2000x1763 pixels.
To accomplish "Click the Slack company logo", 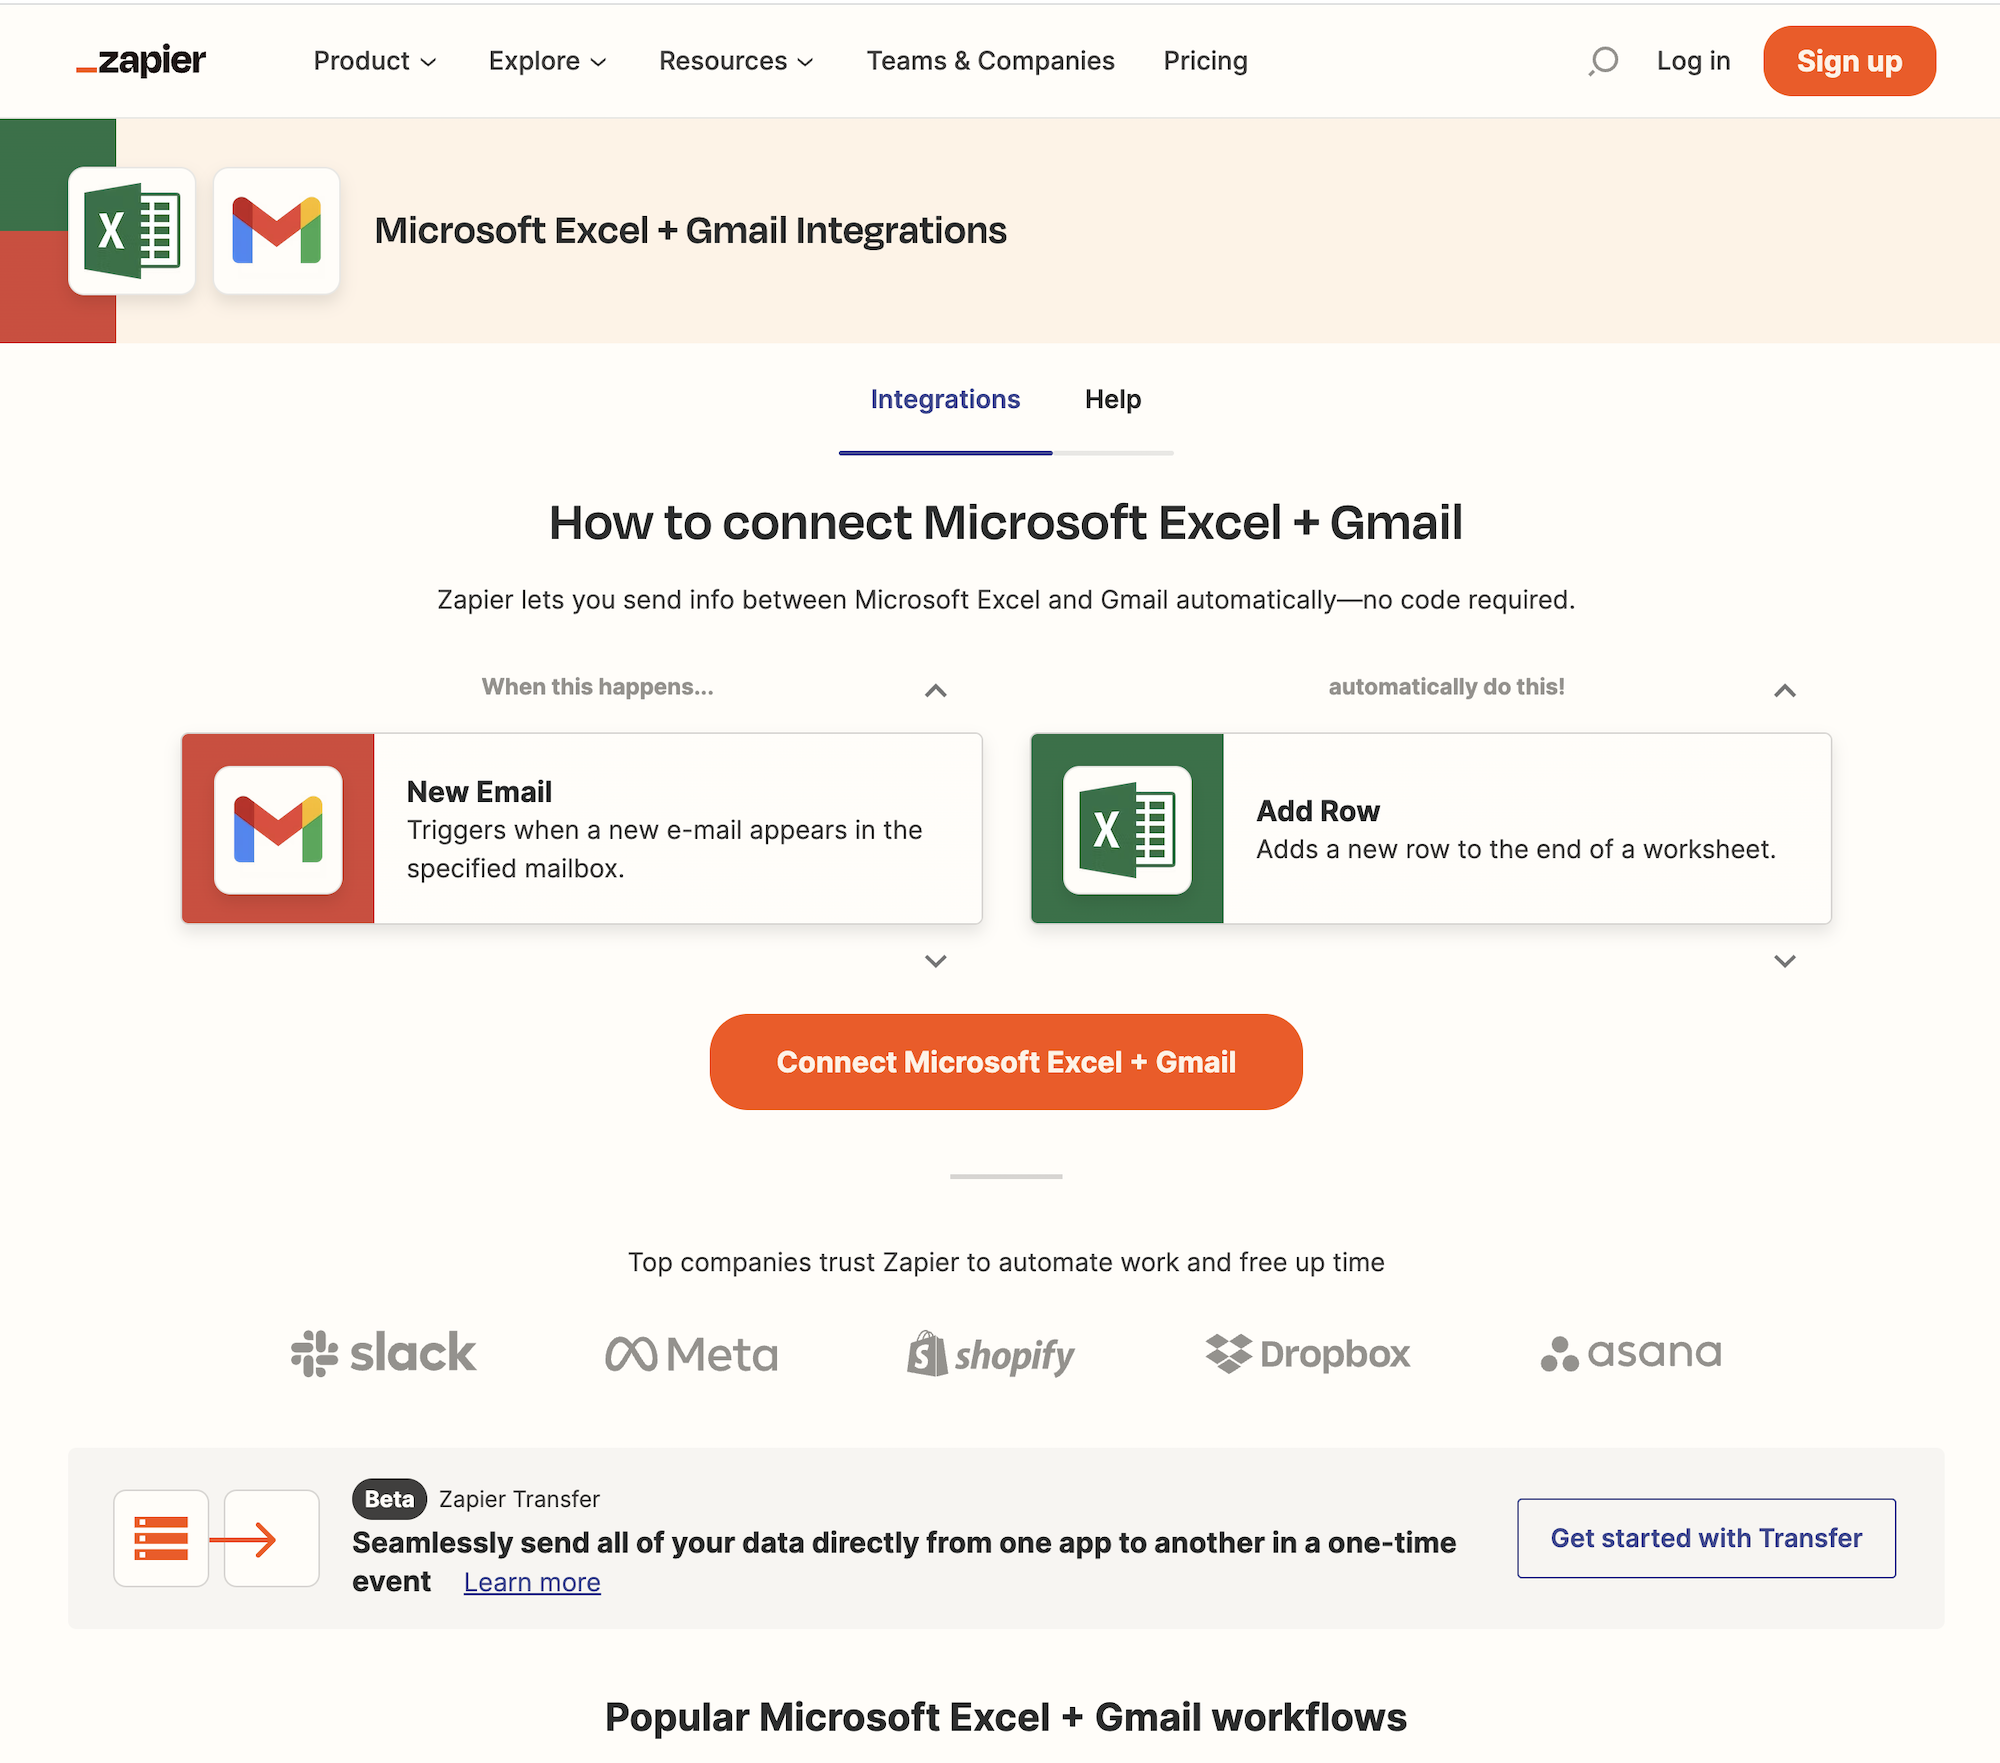I will pos(383,1353).
